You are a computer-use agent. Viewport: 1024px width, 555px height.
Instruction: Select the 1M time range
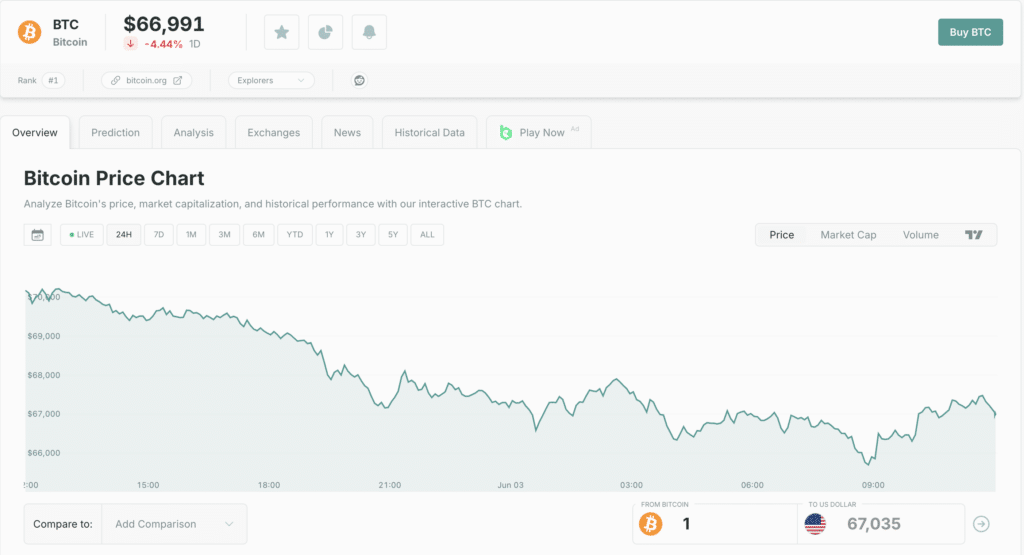[191, 235]
